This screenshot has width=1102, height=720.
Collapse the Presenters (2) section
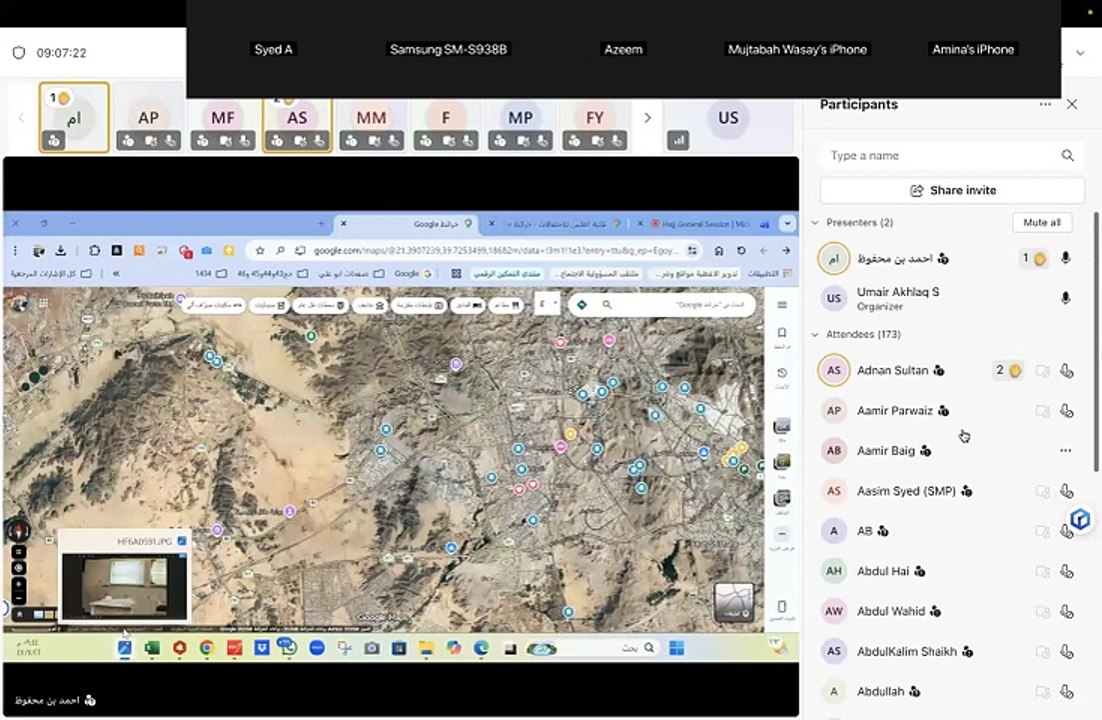coord(815,222)
